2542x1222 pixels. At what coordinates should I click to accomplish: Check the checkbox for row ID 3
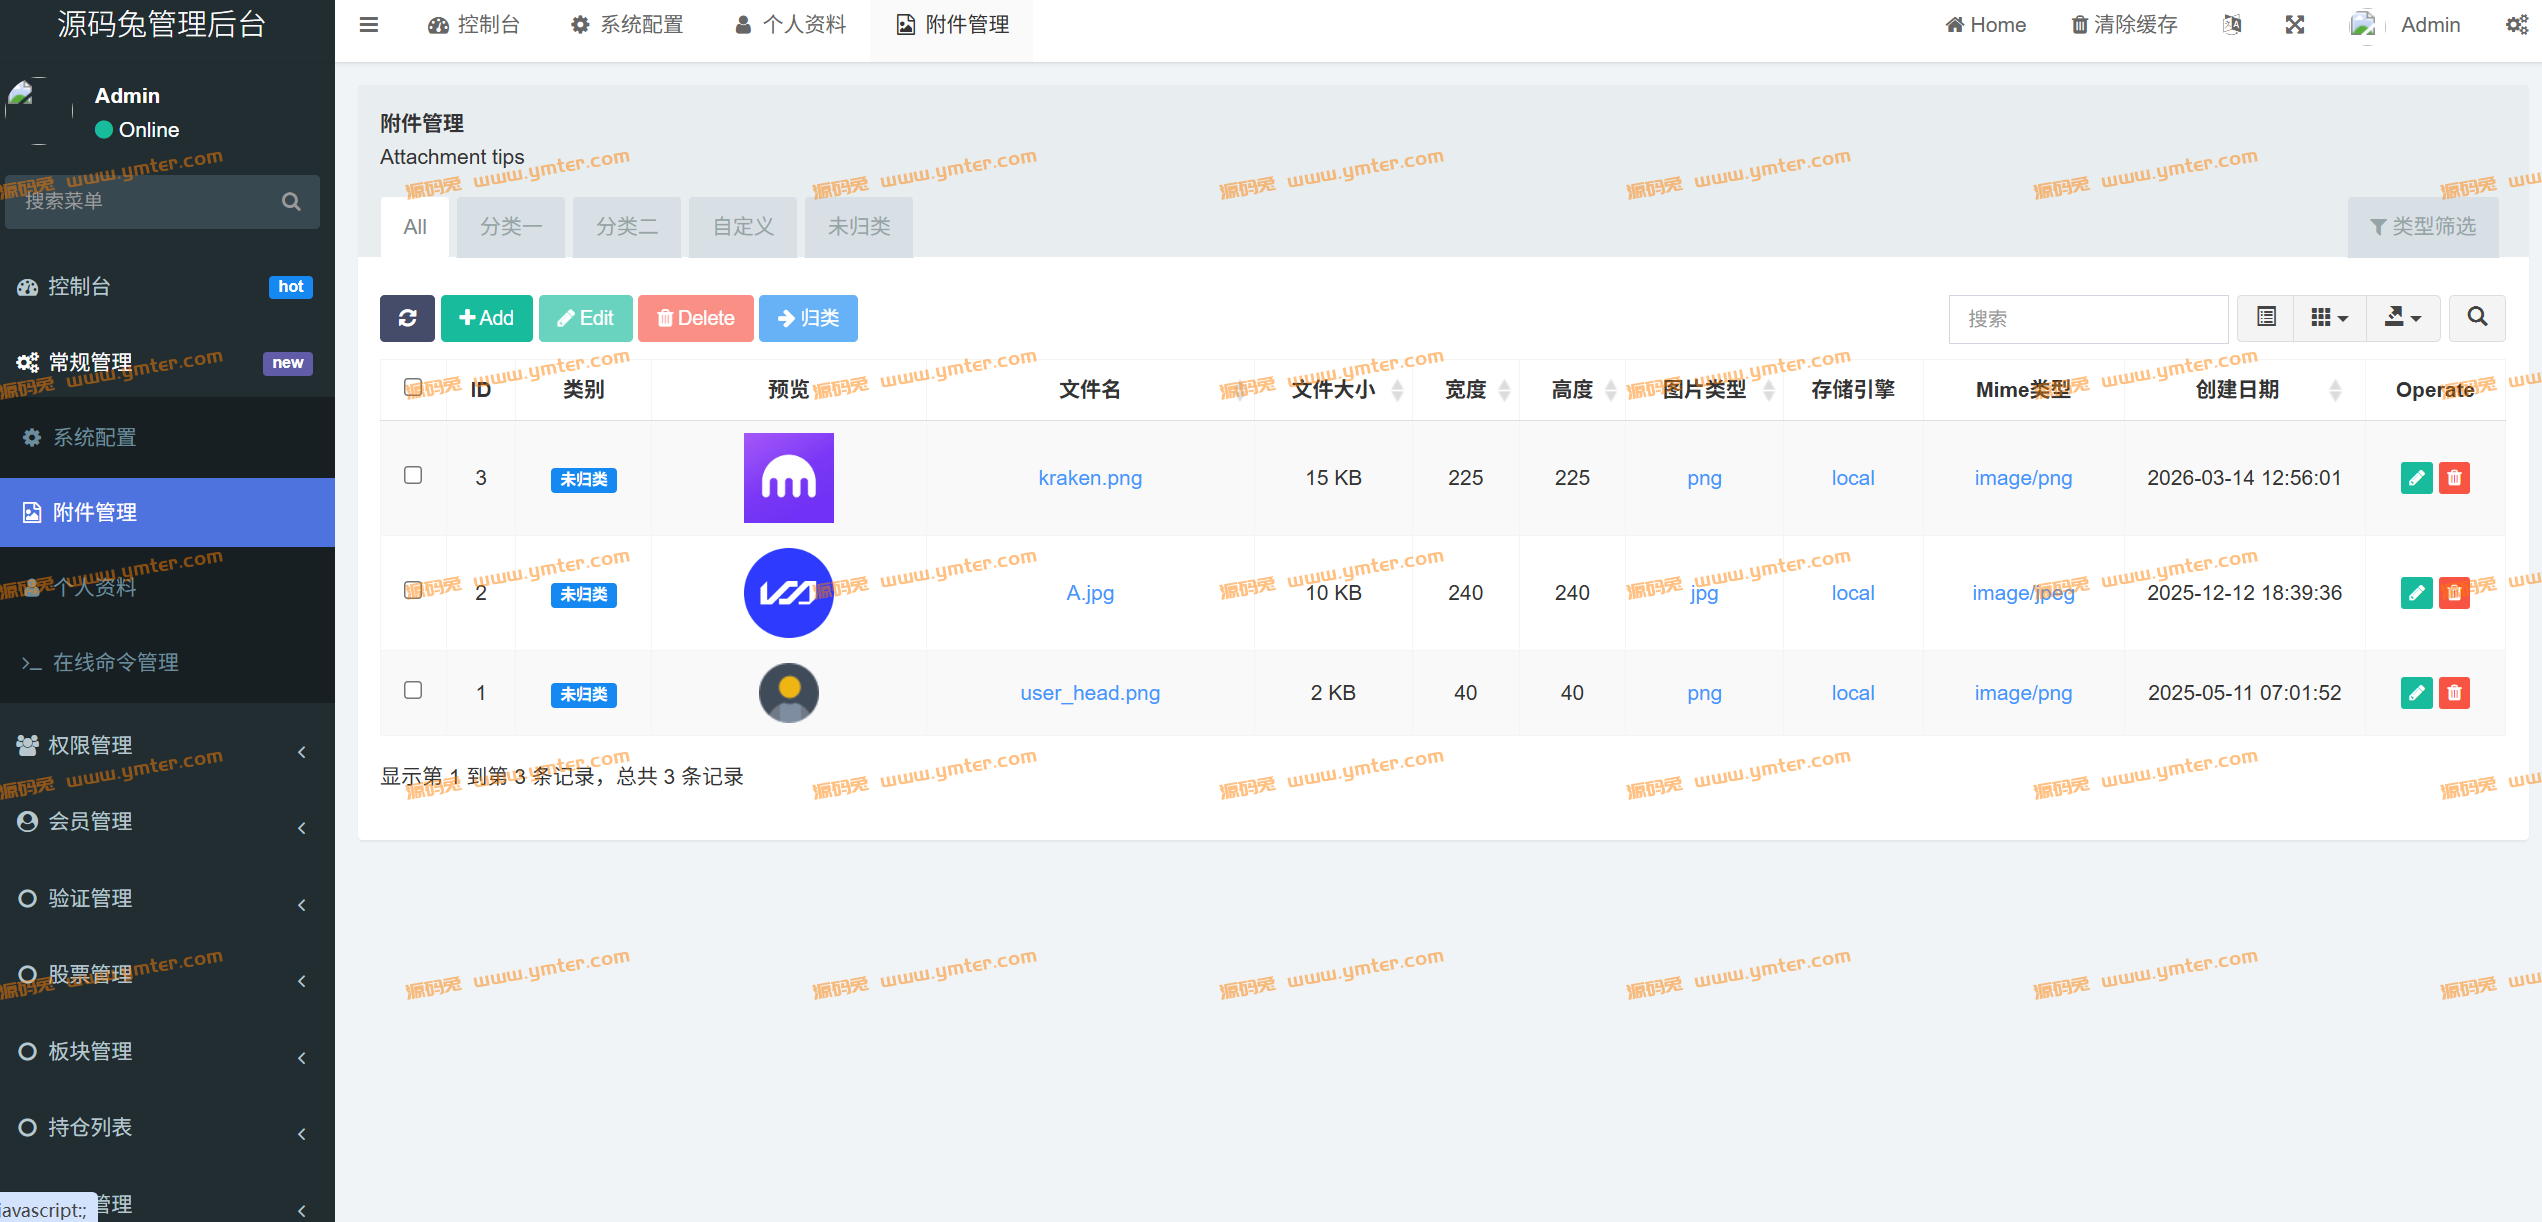pyautogui.click(x=413, y=475)
